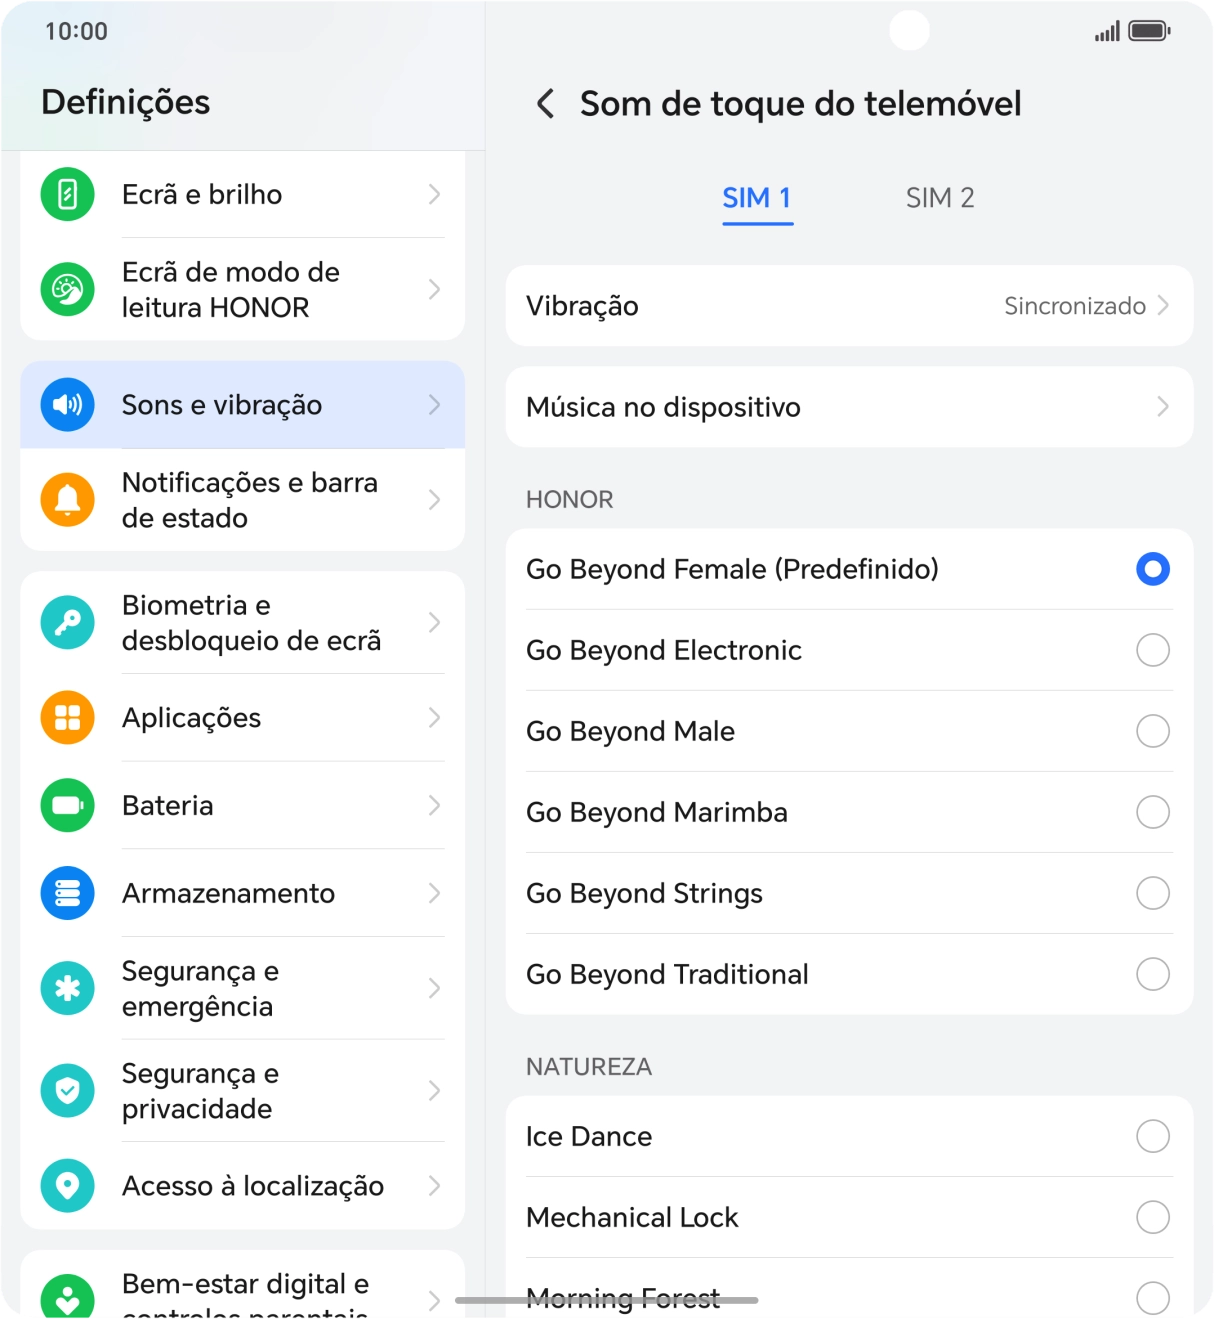Open the Aplicações grid icon

(68, 718)
